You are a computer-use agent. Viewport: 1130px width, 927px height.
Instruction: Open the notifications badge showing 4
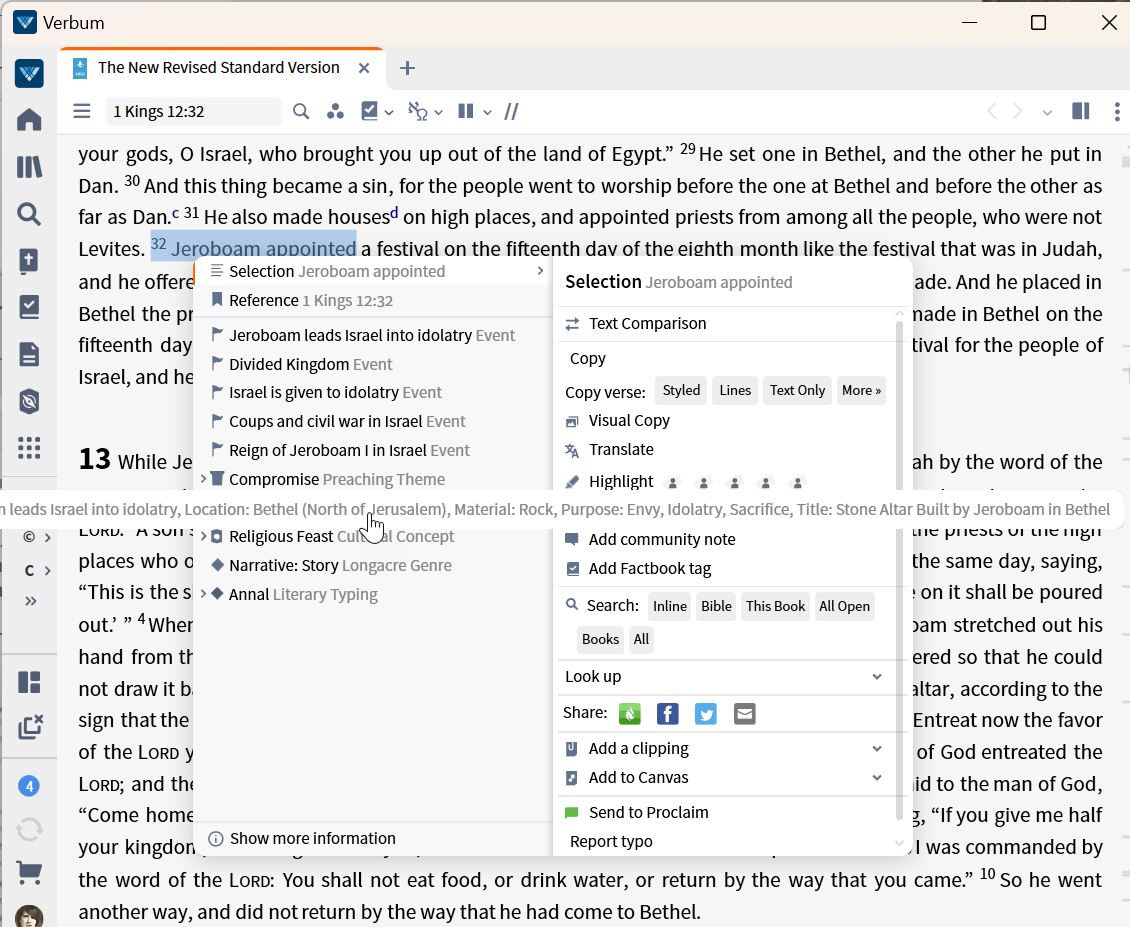[x=29, y=786]
